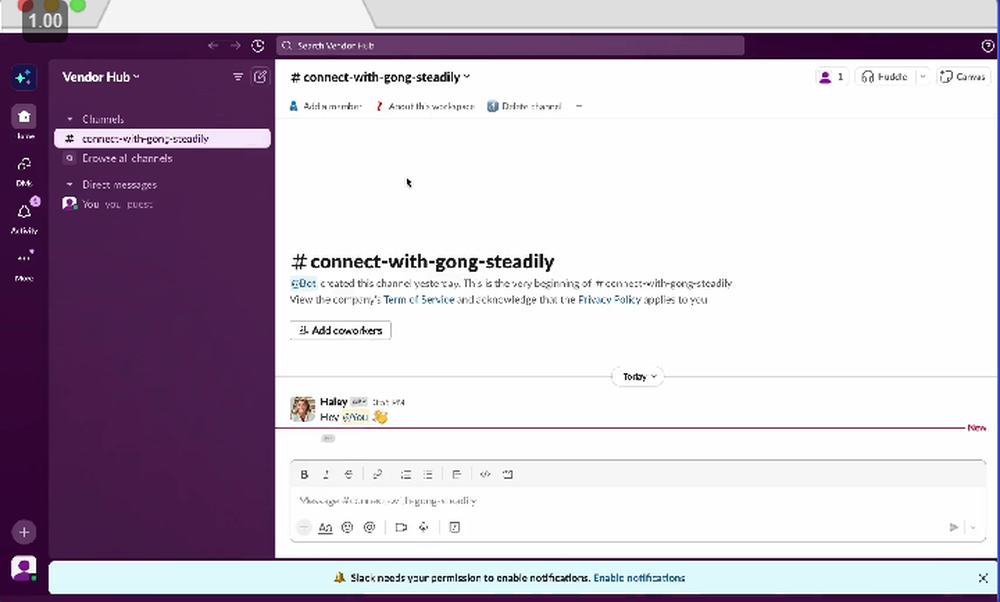Viewport: 1000px width, 602px height.
Task: Click Browse all channels
Action: tap(127, 158)
